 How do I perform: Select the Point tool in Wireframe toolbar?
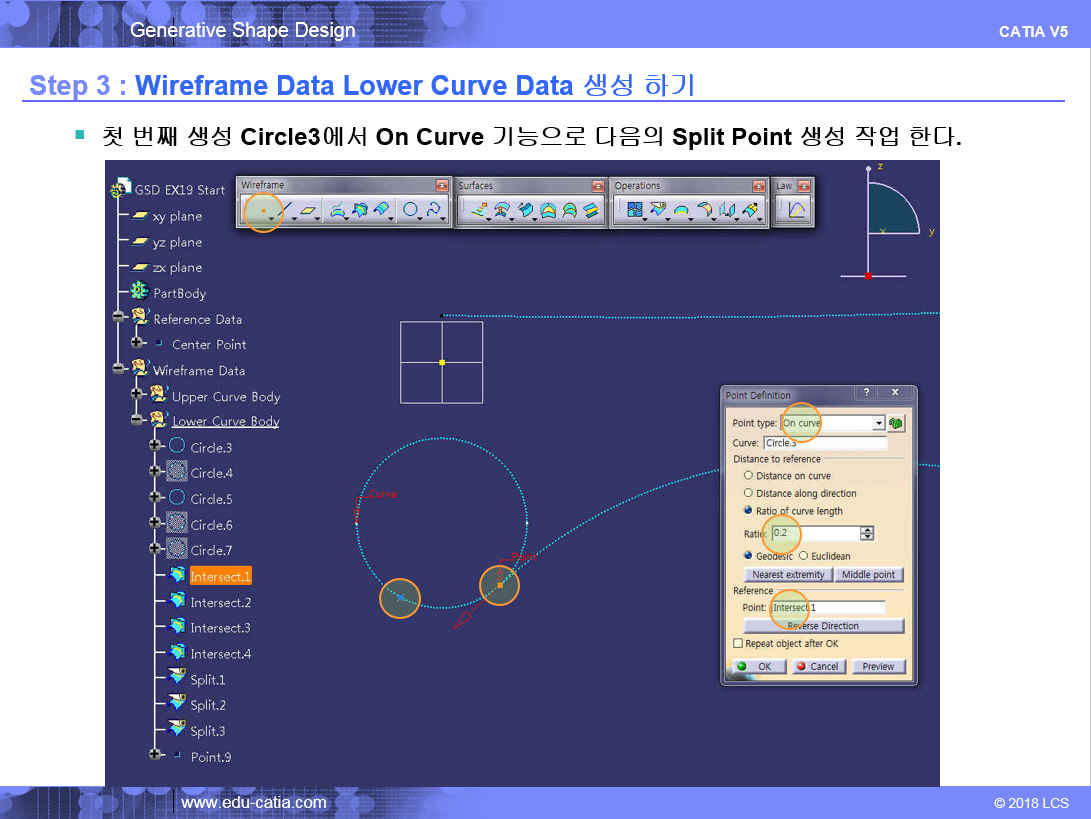262,210
